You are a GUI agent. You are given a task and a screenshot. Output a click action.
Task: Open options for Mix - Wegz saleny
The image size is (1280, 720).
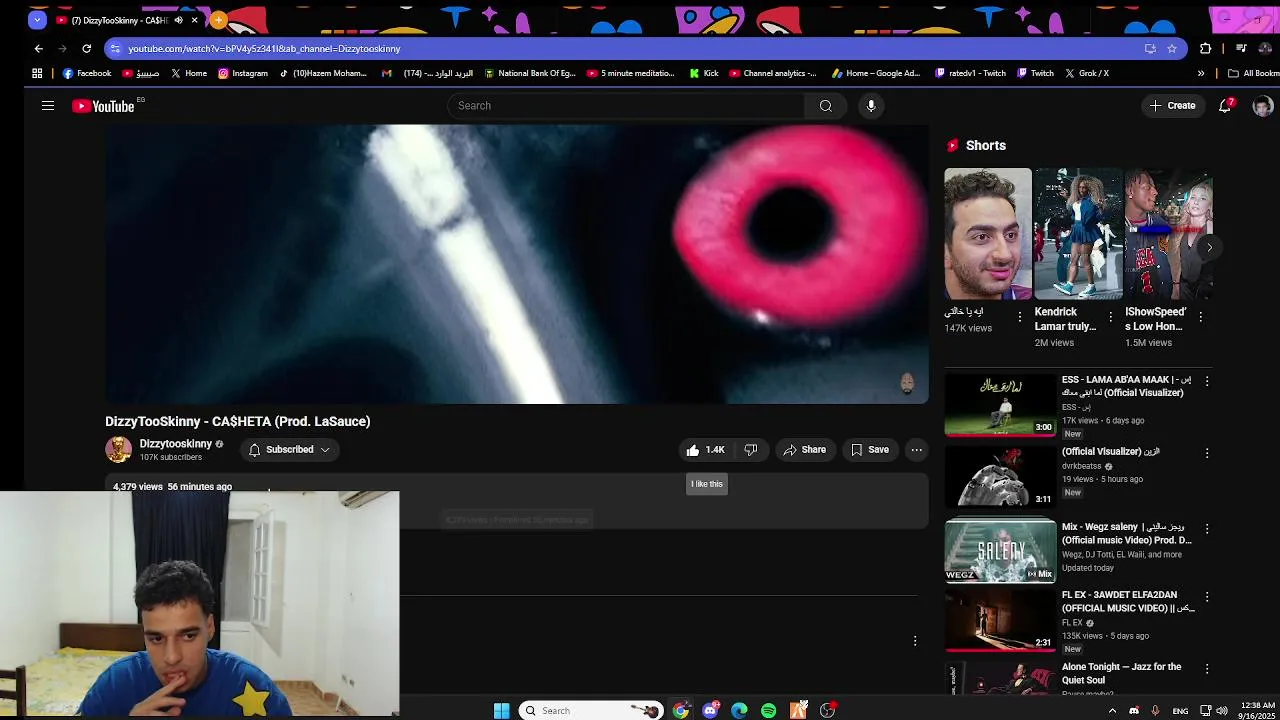point(1207,529)
